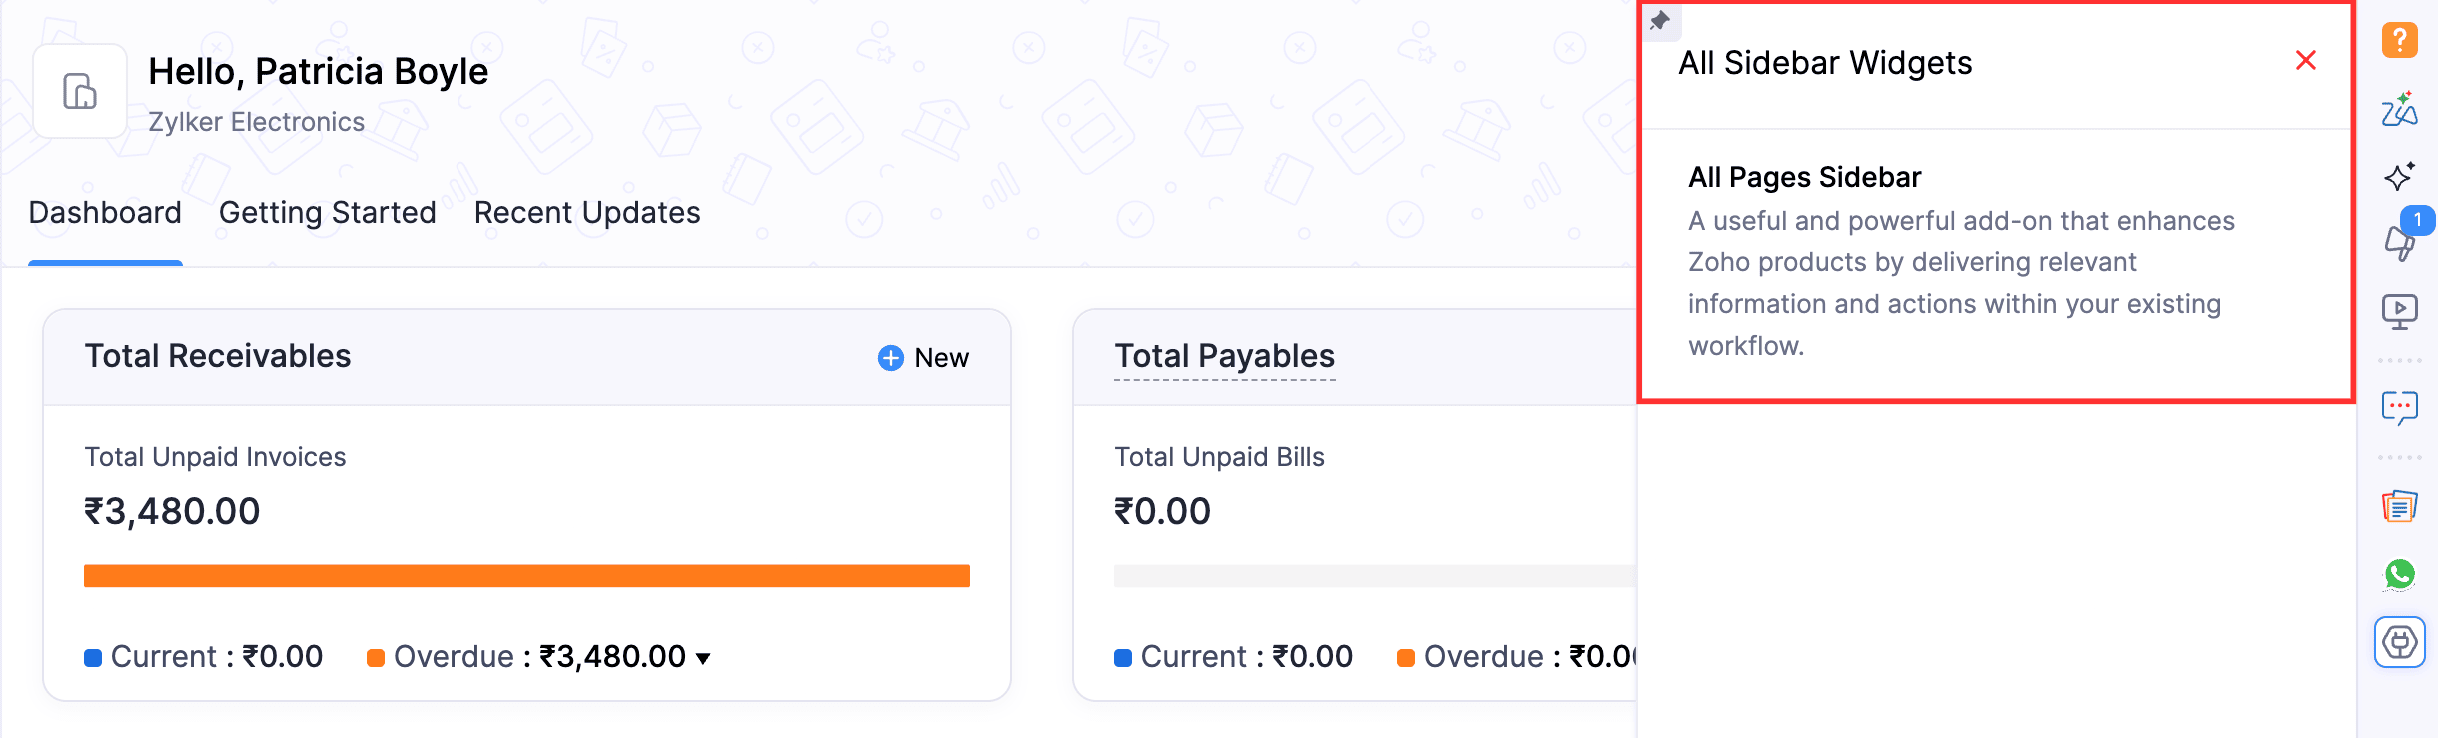This screenshot has width=2438, height=738.
Task: Open the orange documents stack icon
Action: tap(2399, 507)
